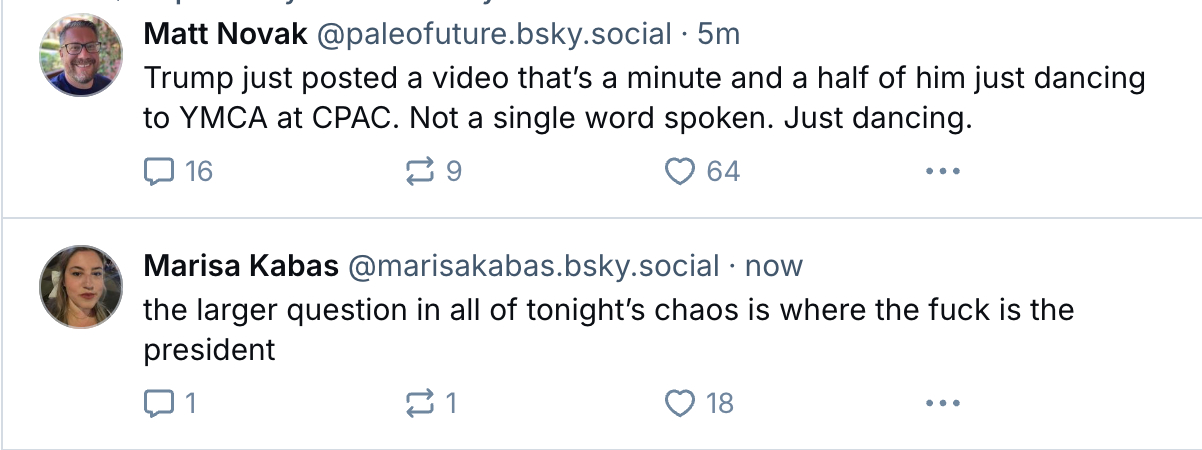Click the 'now' timestamp on Kabas's post
Image resolution: width=1202 pixels, height=450 pixels.
[774, 266]
